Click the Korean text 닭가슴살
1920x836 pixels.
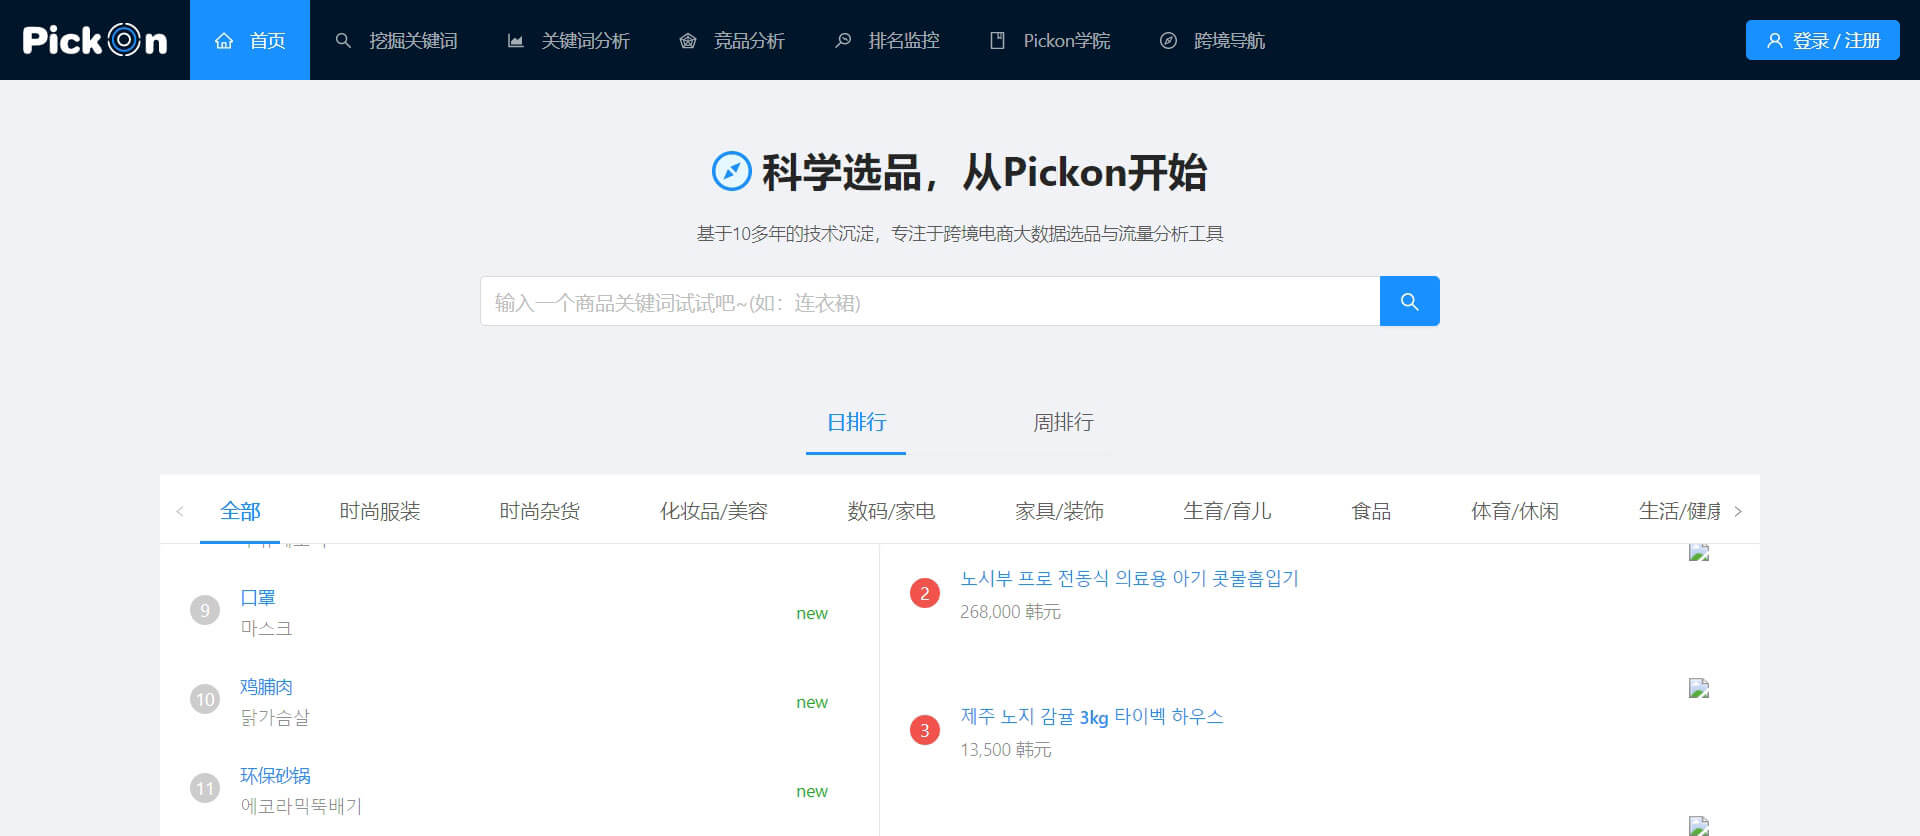pos(275,717)
